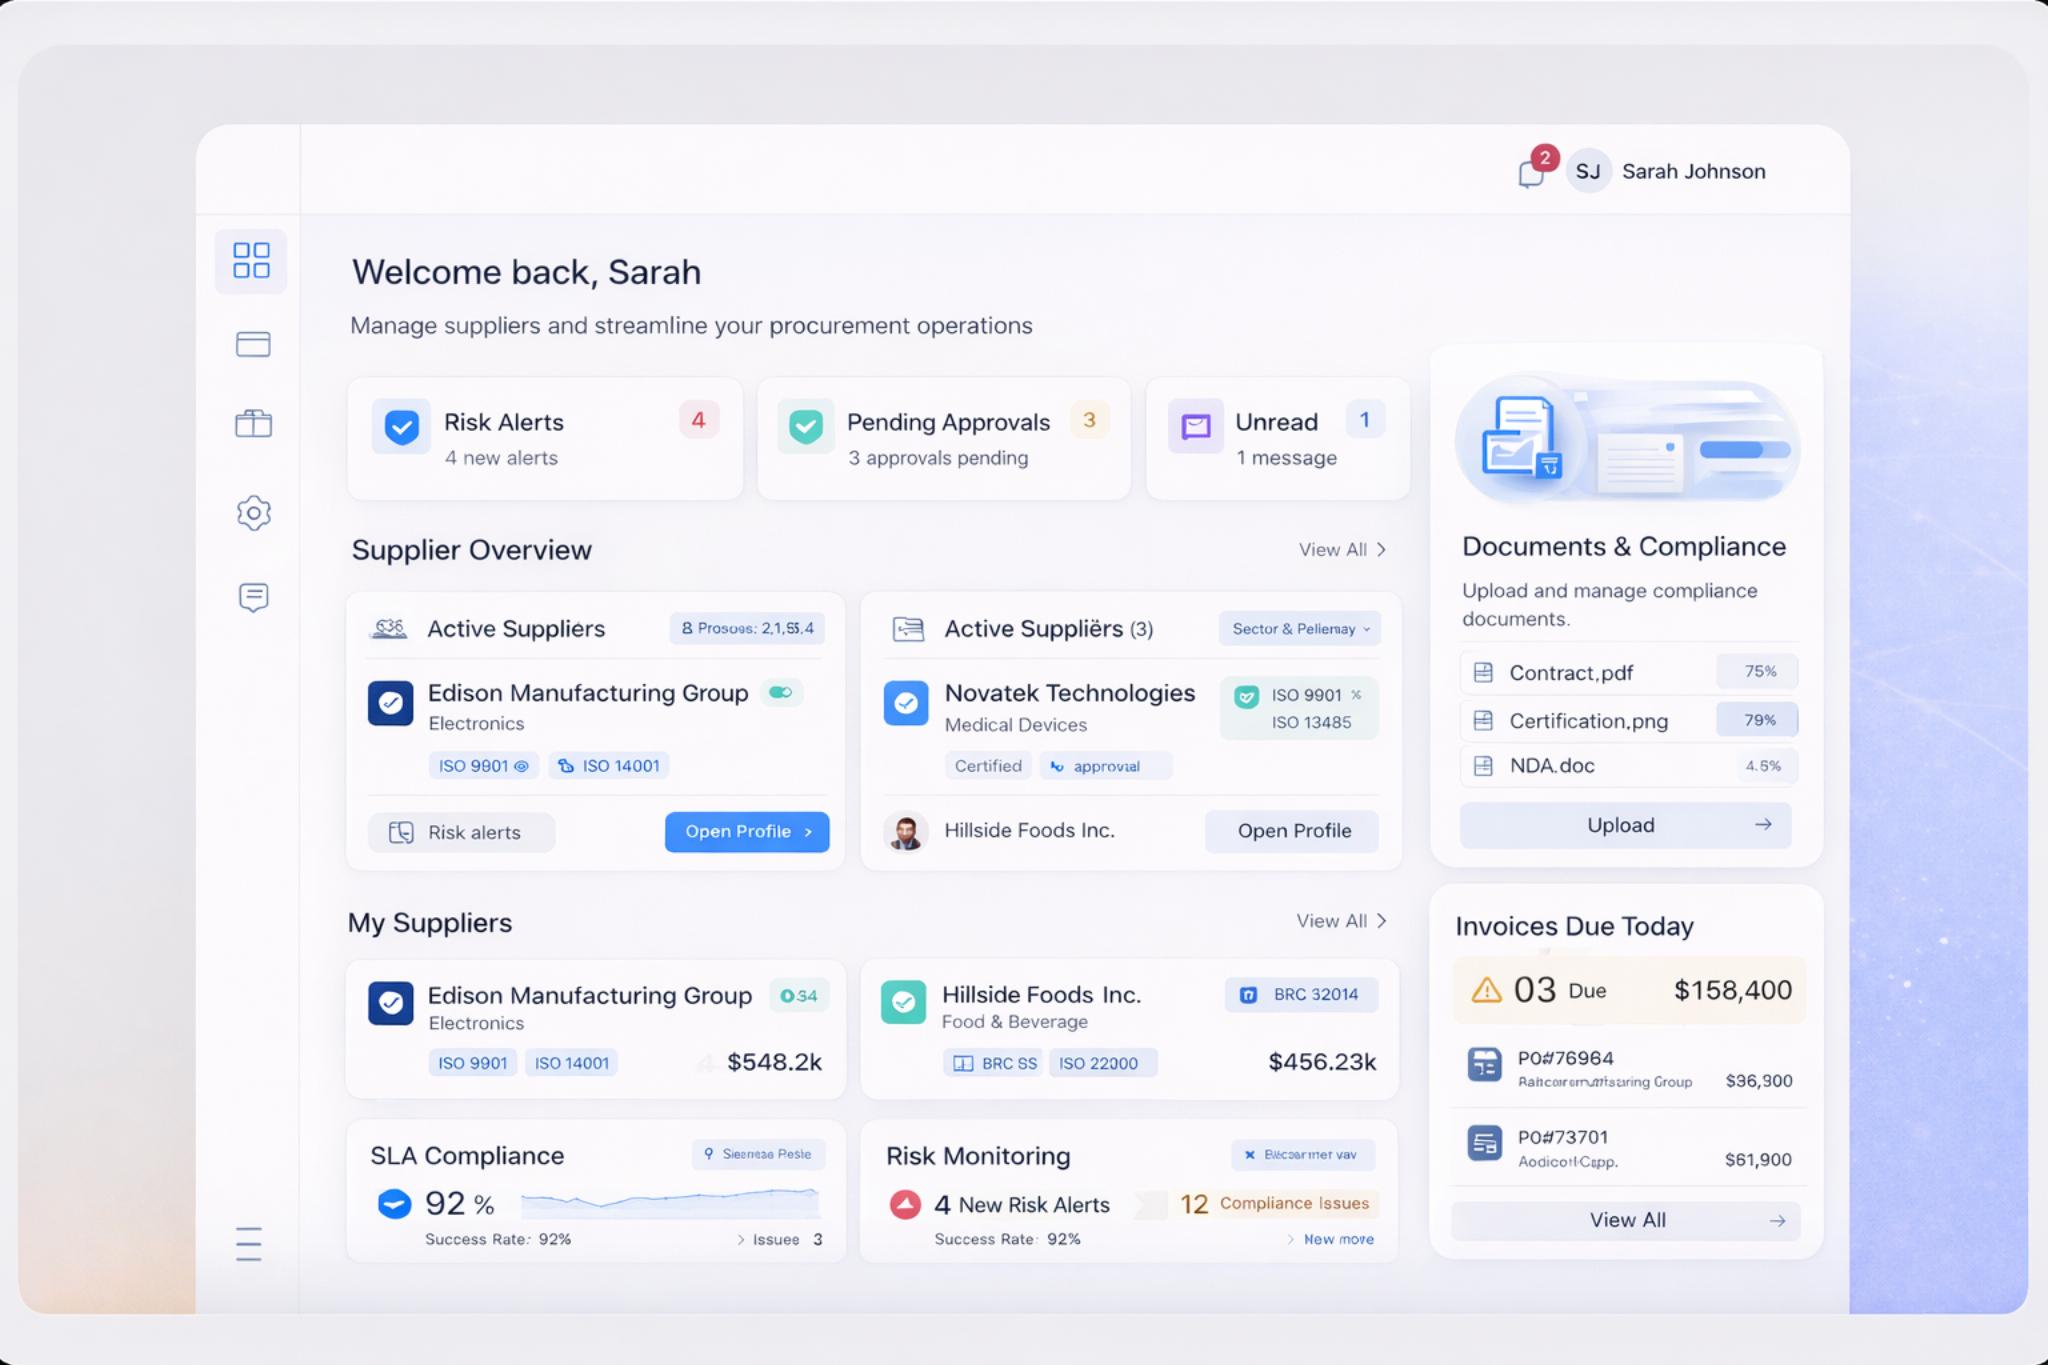Open the settings gear in sidebar
This screenshot has width=2048, height=1365.
[252, 512]
